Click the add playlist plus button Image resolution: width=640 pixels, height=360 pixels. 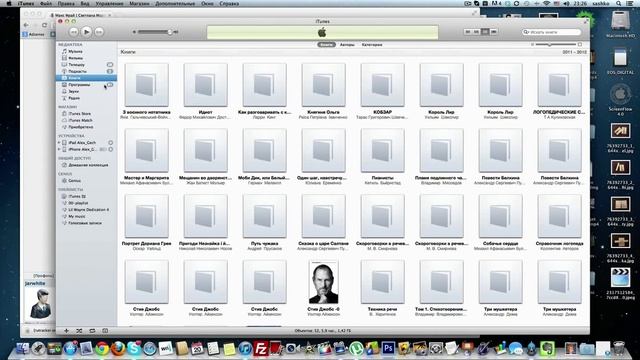(x=66, y=331)
